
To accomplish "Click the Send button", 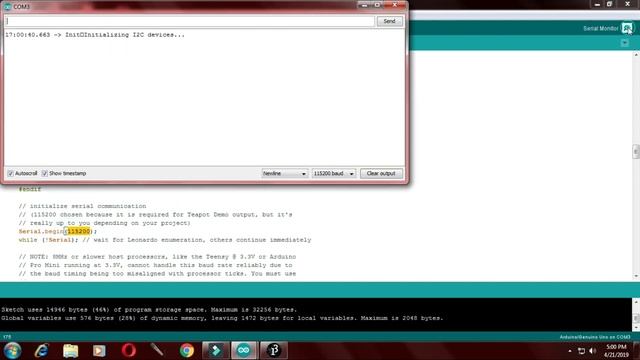I will tap(389, 21).
